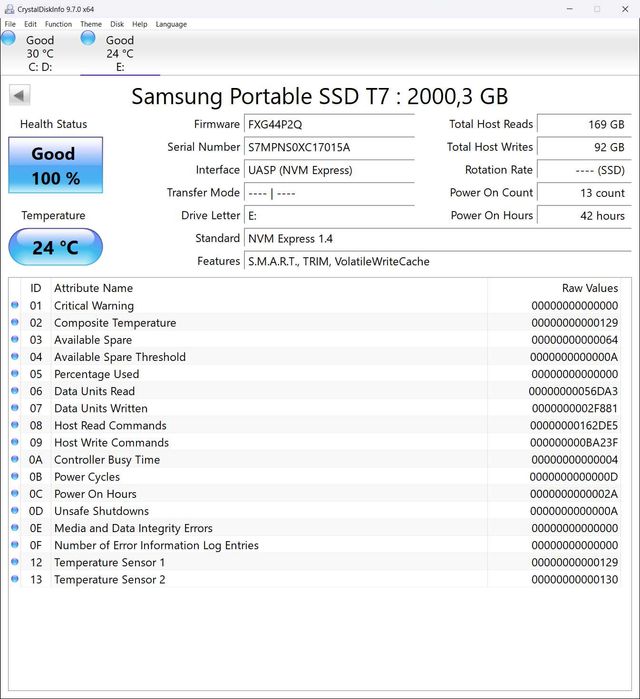Open the Disk menu
Viewport: 640px width, 699px height.
[117, 24]
